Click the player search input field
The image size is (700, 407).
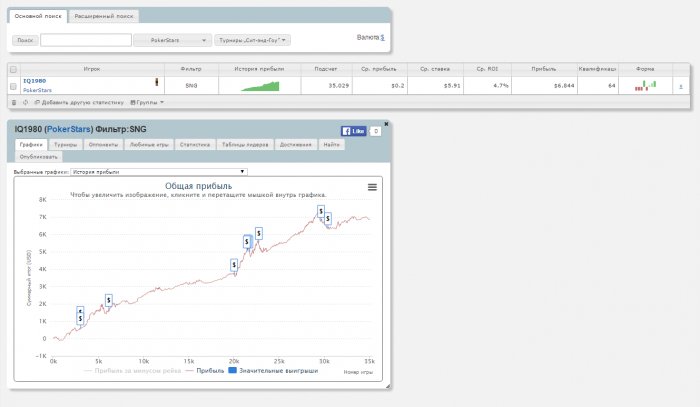click(86, 40)
